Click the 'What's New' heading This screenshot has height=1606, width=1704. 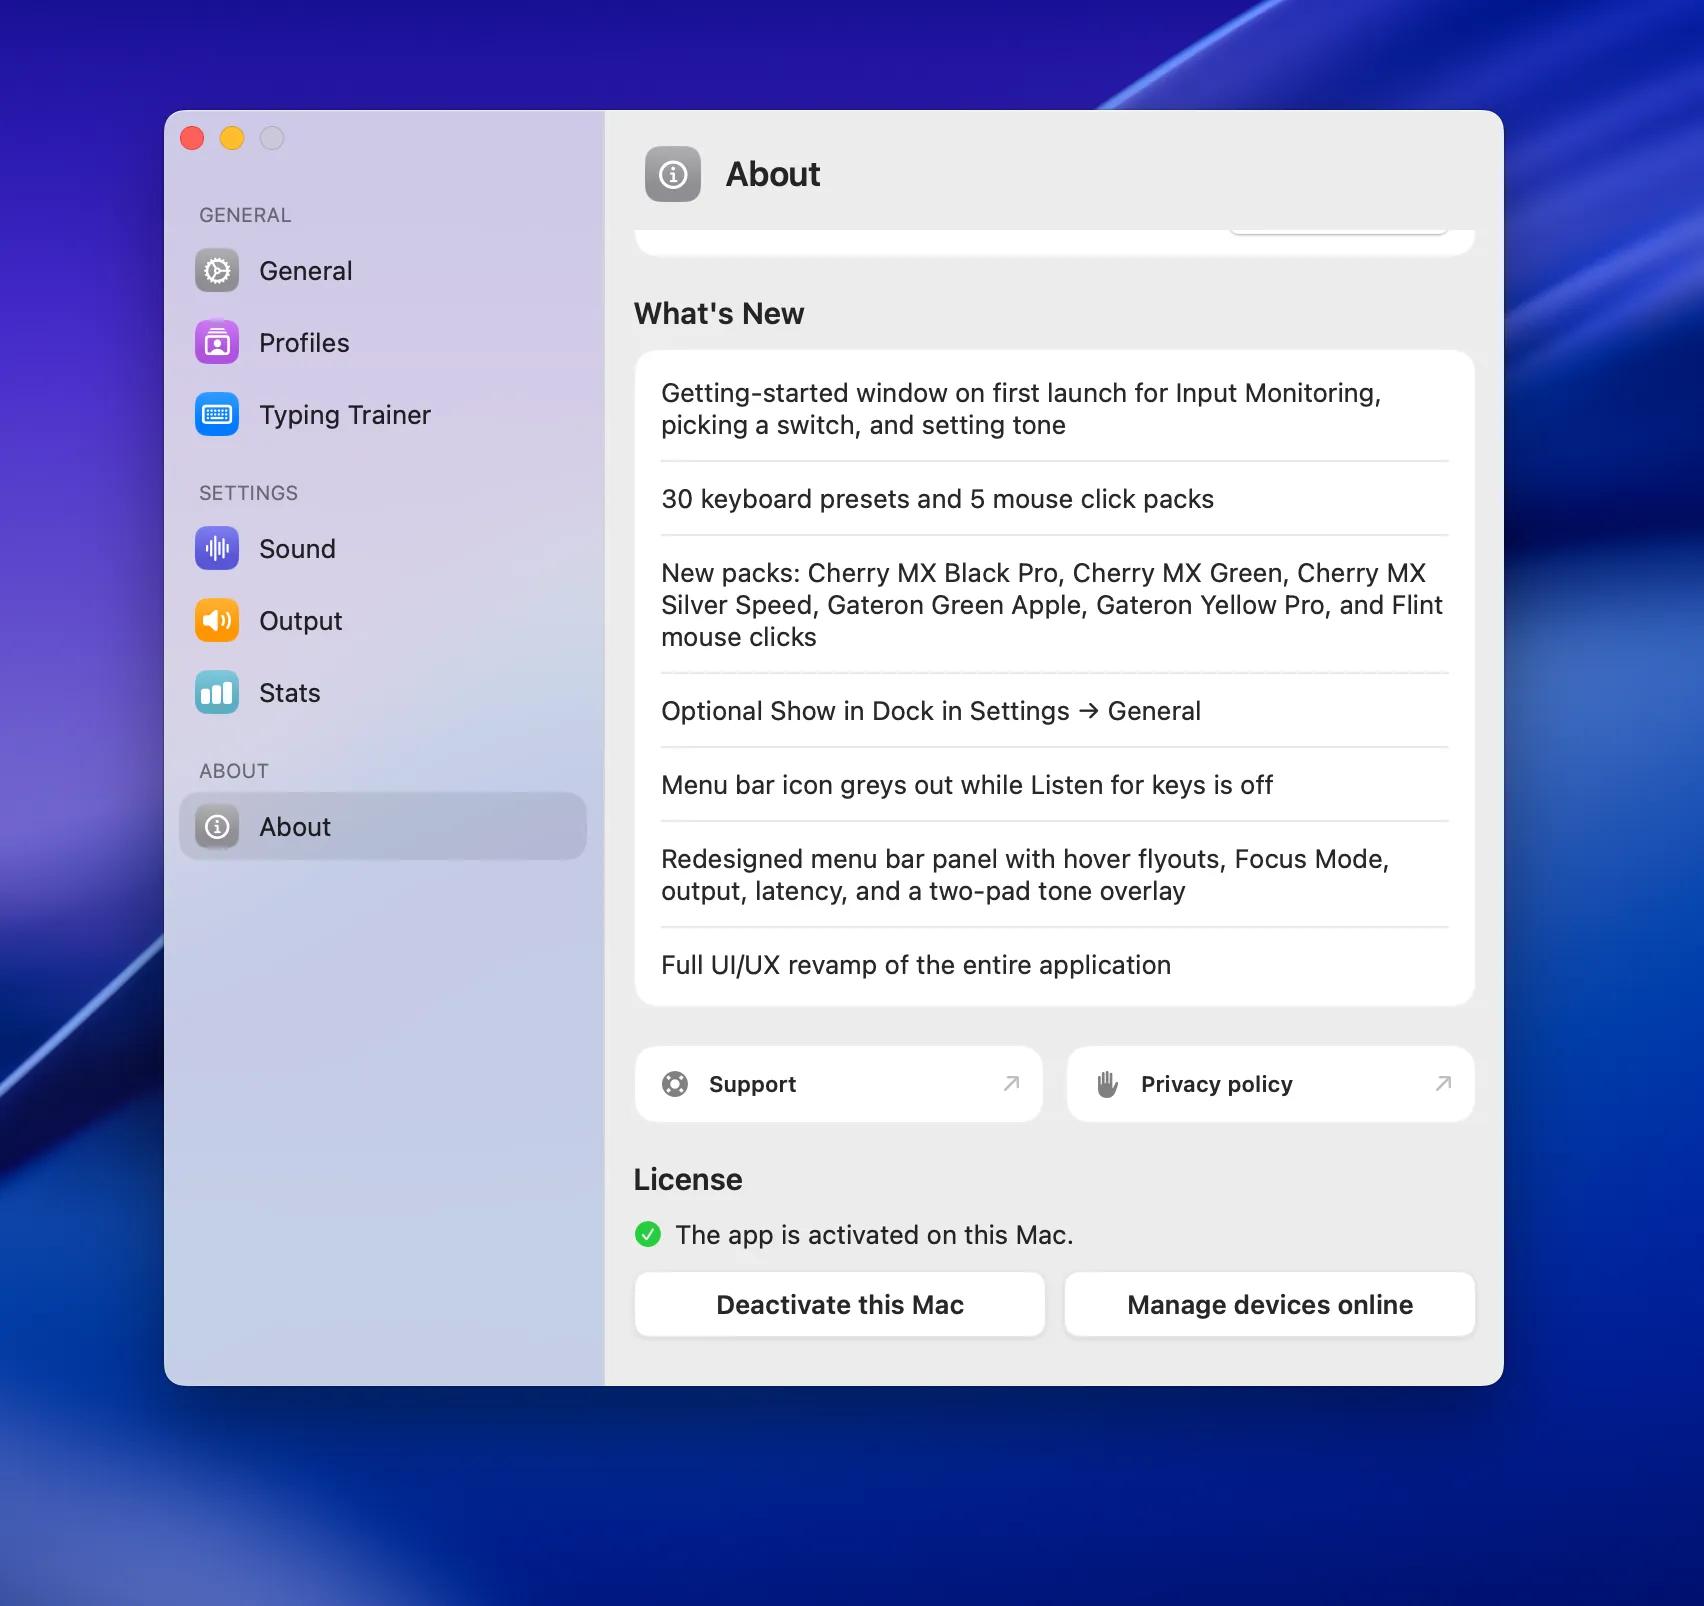tap(719, 314)
